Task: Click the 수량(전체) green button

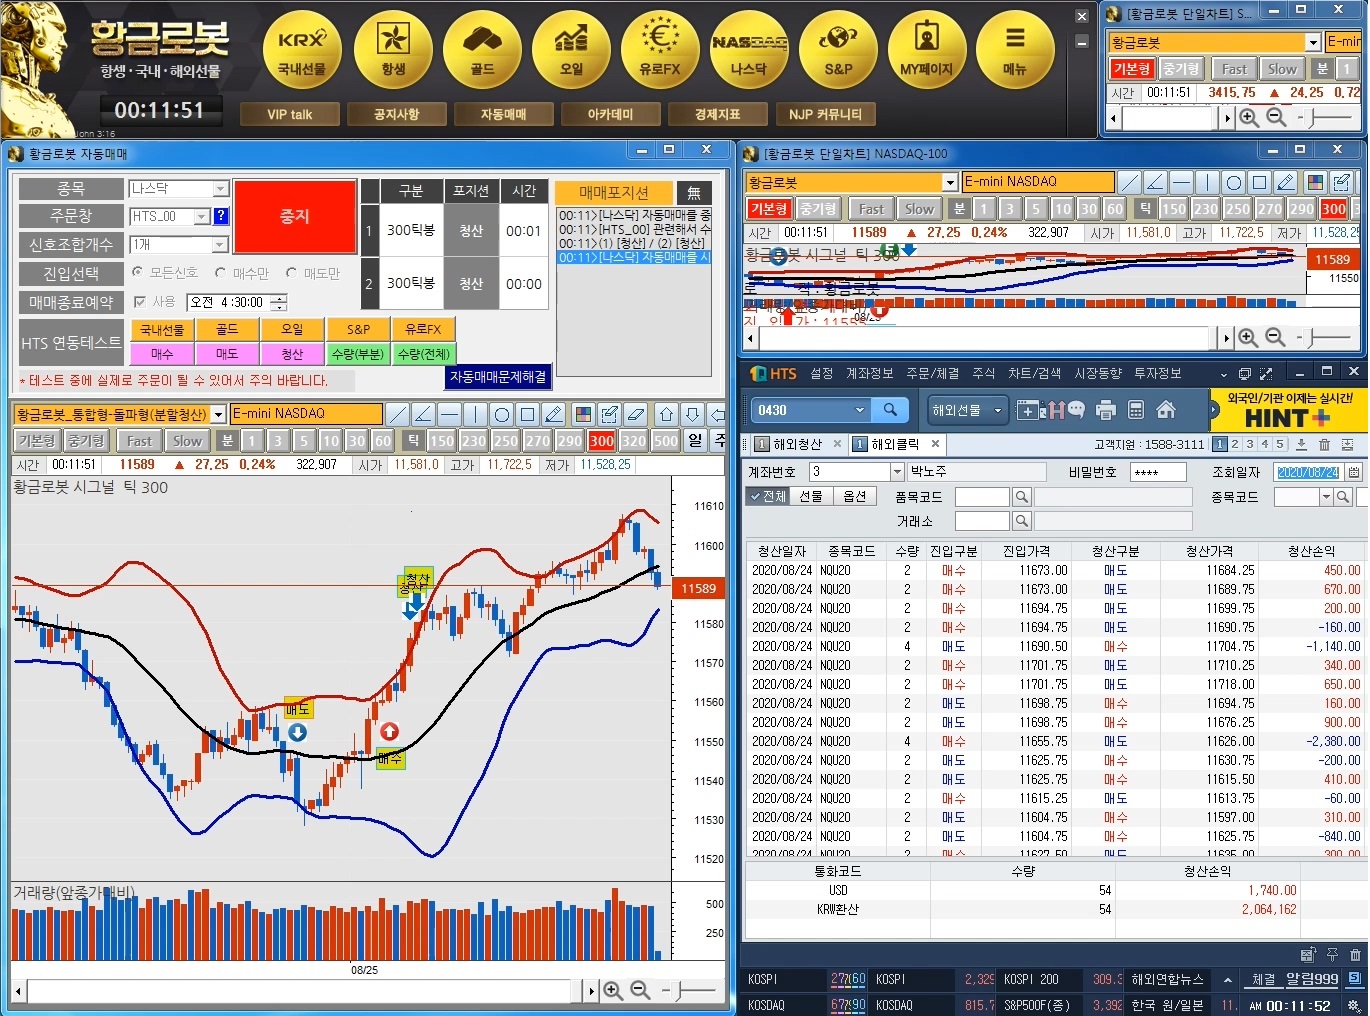Action: (423, 354)
